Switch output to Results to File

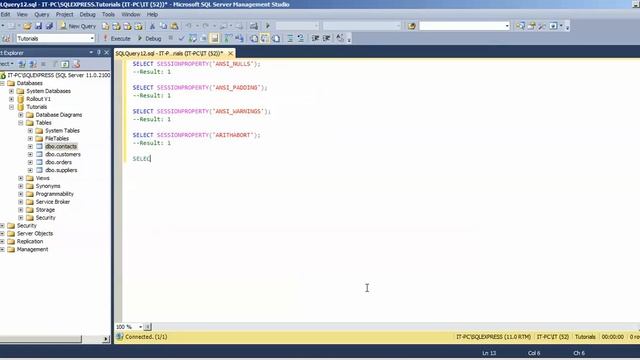point(276,38)
